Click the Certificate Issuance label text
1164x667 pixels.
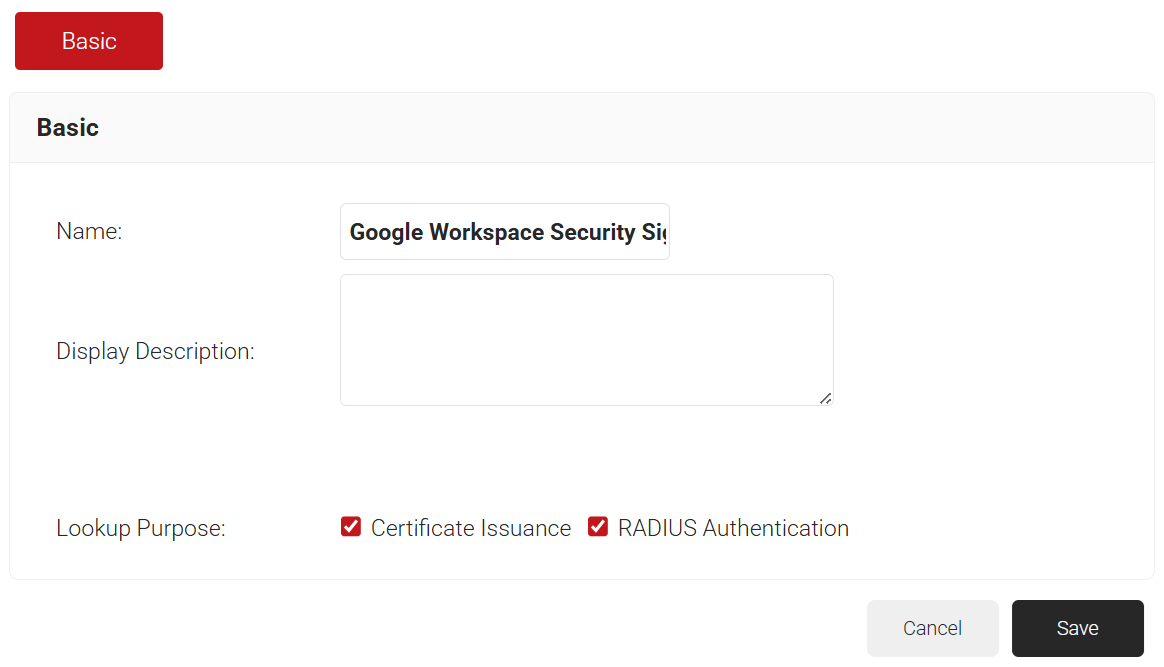[471, 528]
